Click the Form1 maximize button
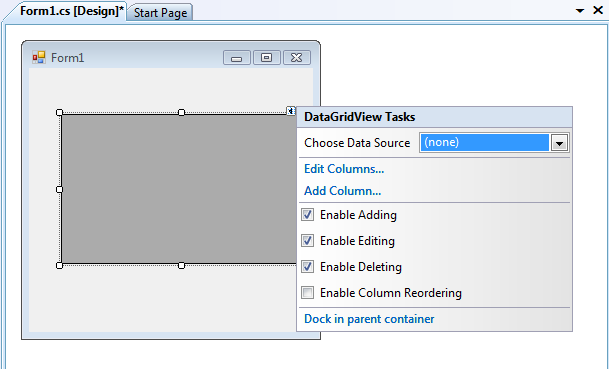The width and height of the screenshot is (609, 369). pos(266,58)
